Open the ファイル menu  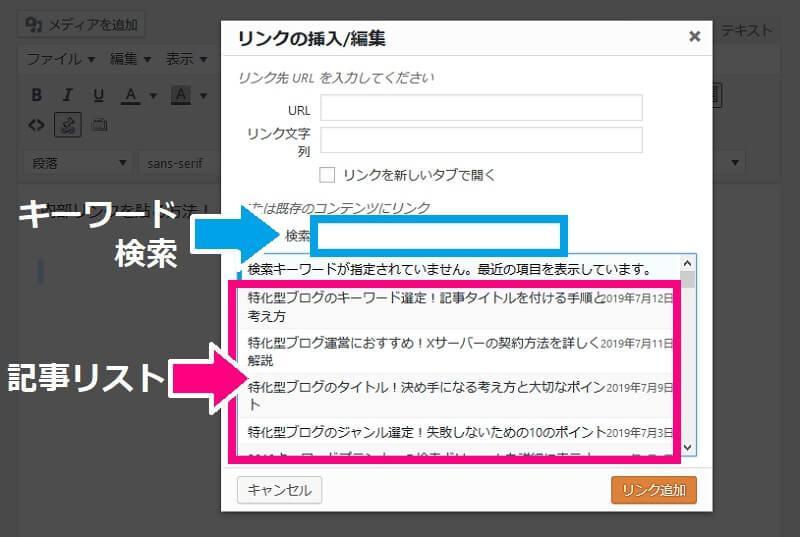(60, 59)
